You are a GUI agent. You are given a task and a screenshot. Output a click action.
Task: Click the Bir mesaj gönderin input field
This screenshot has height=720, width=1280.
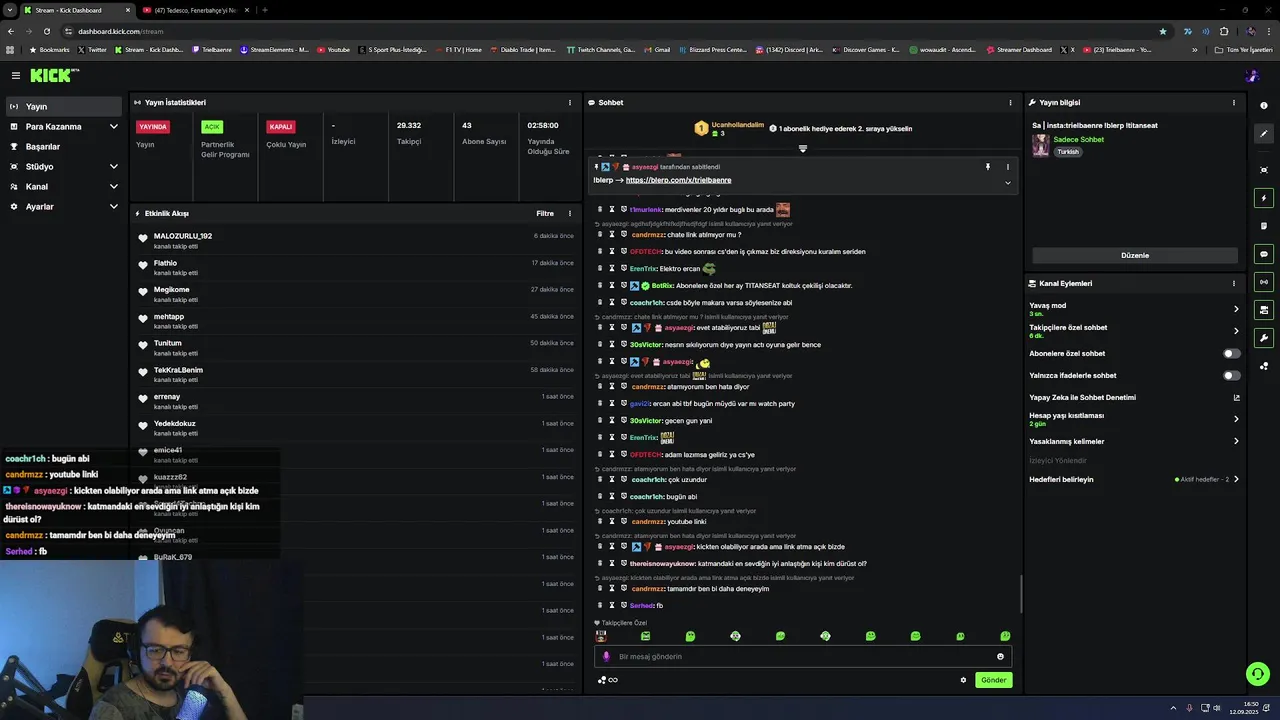point(802,657)
